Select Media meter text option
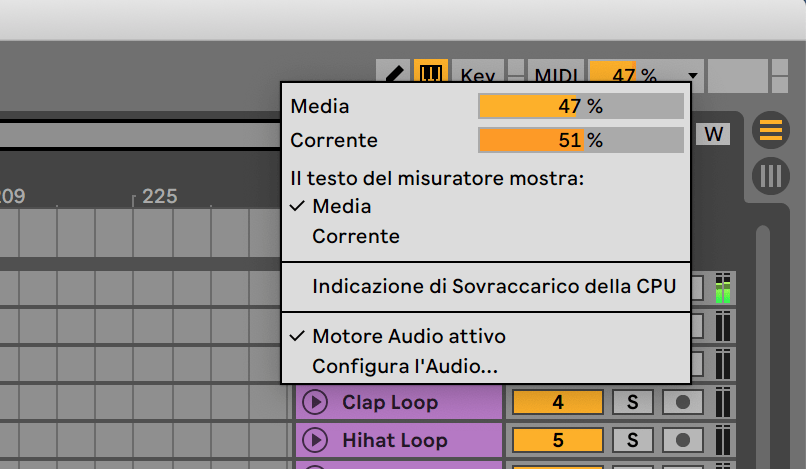 tap(341, 207)
